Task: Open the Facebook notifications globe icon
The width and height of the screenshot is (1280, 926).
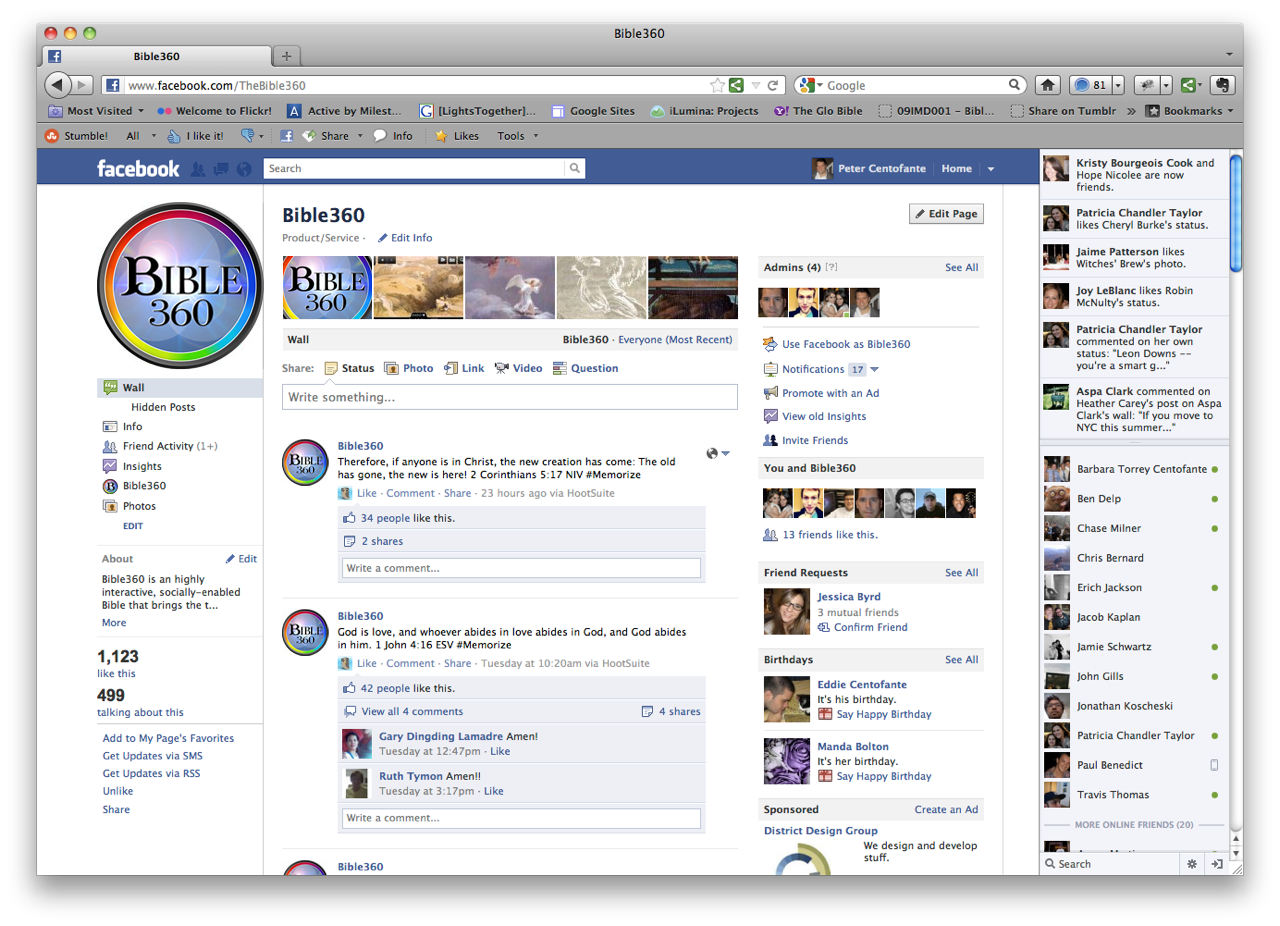Action: [x=244, y=169]
